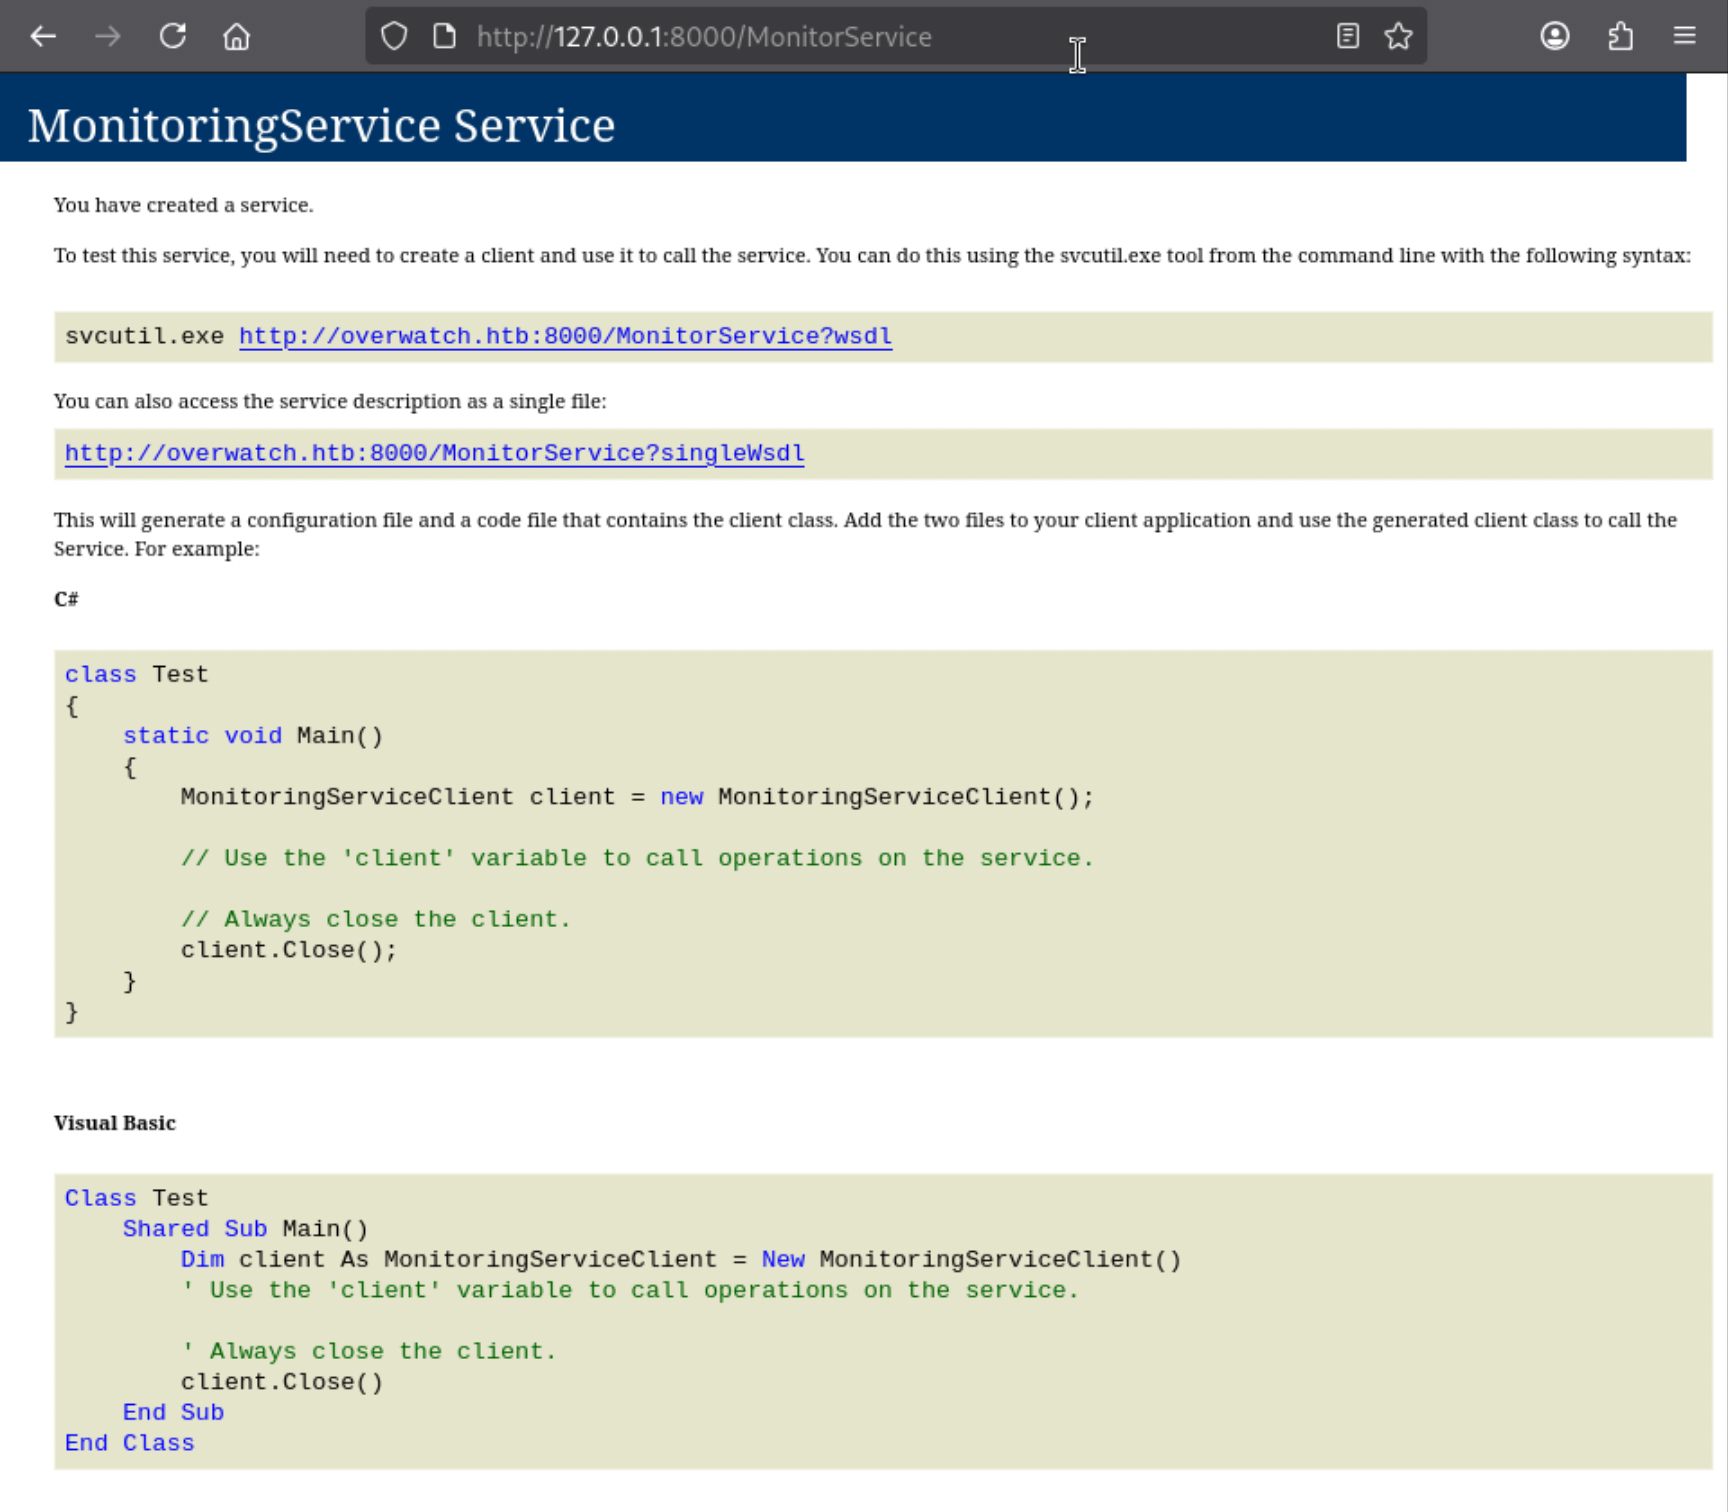Click the svcutil.exe command text
Viewport: 1728px width, 1512px height.
(x=144, y=336)
